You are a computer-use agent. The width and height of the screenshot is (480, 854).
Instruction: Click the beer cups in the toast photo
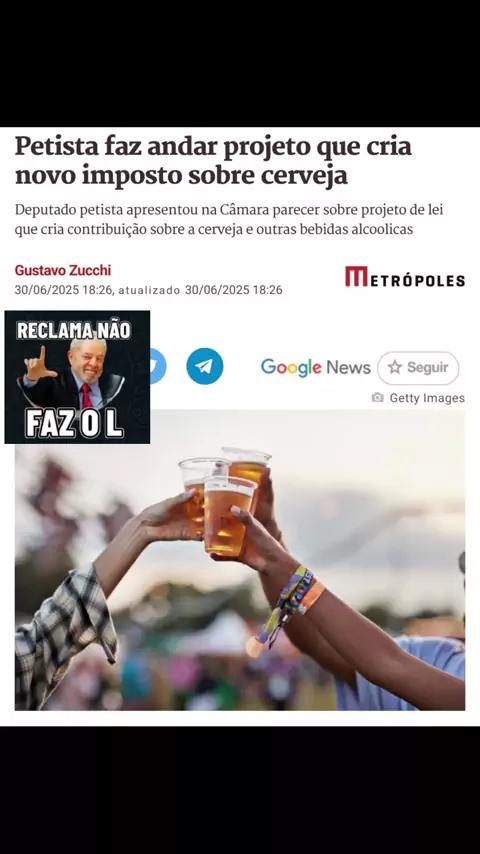tap(226, 498)
